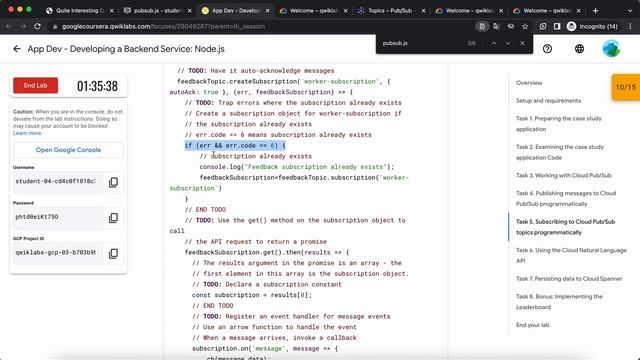Jump to End your lab section
Image resolution: width=640 pixels, height=360 pixels.
(x=533, y=325)
